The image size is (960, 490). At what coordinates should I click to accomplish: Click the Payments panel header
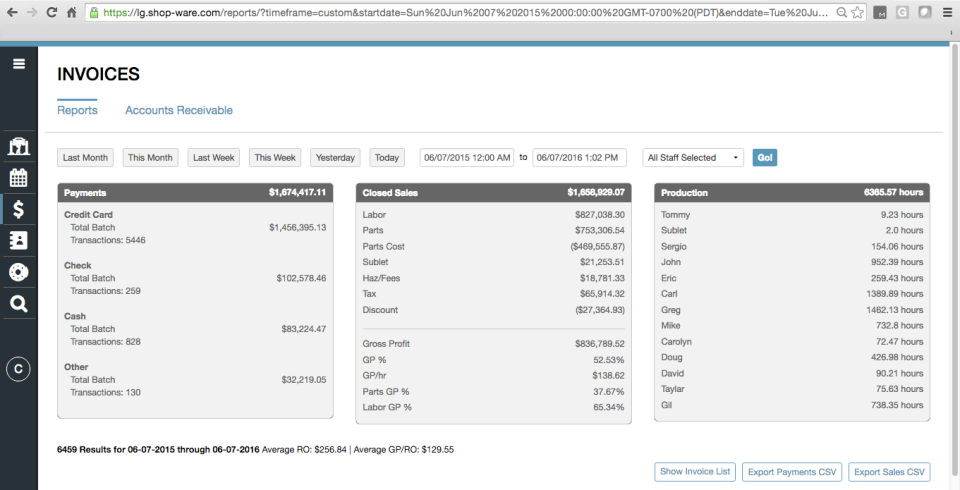195,192
